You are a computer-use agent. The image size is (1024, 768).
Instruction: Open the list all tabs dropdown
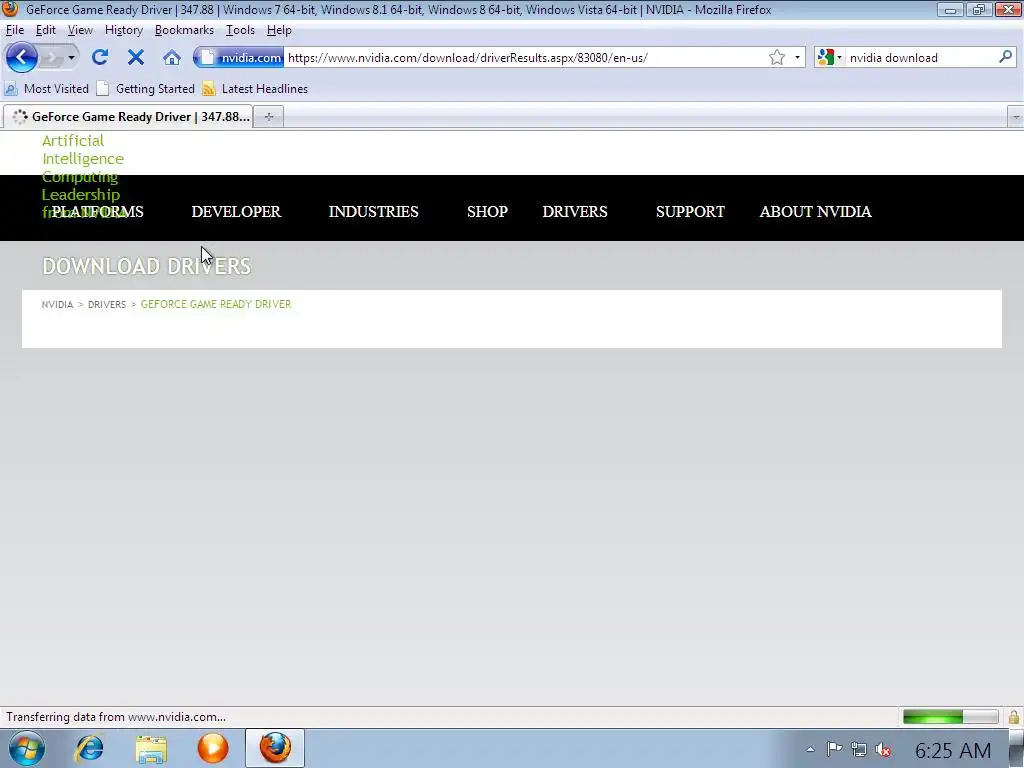click(1016, 118)
